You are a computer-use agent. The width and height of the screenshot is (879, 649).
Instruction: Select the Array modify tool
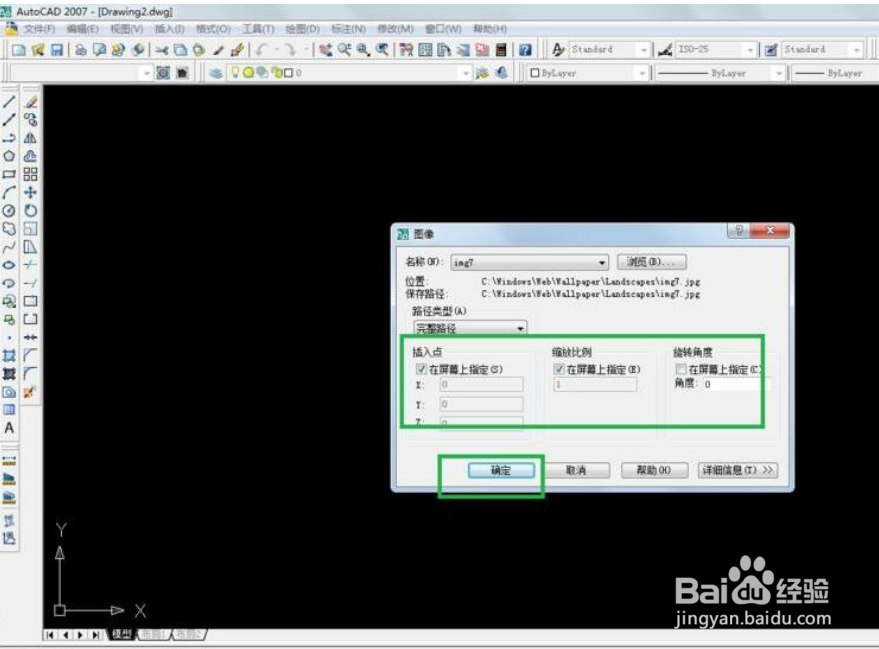[30, 174]
